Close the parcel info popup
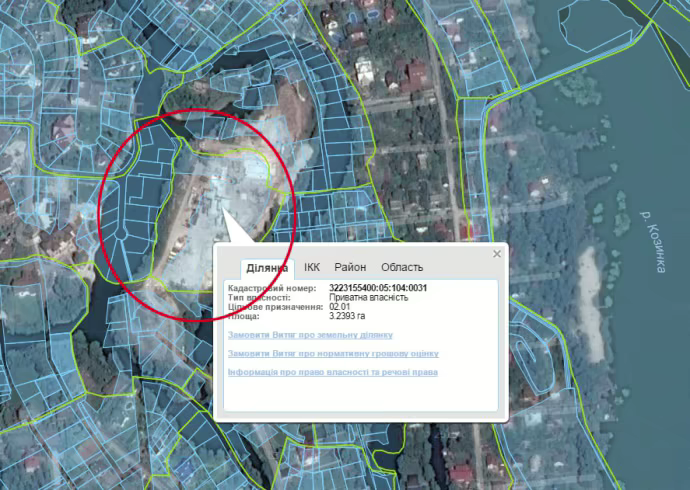This screenshot has width=690, height=490. pyautogui.click(x=497, y=254)
